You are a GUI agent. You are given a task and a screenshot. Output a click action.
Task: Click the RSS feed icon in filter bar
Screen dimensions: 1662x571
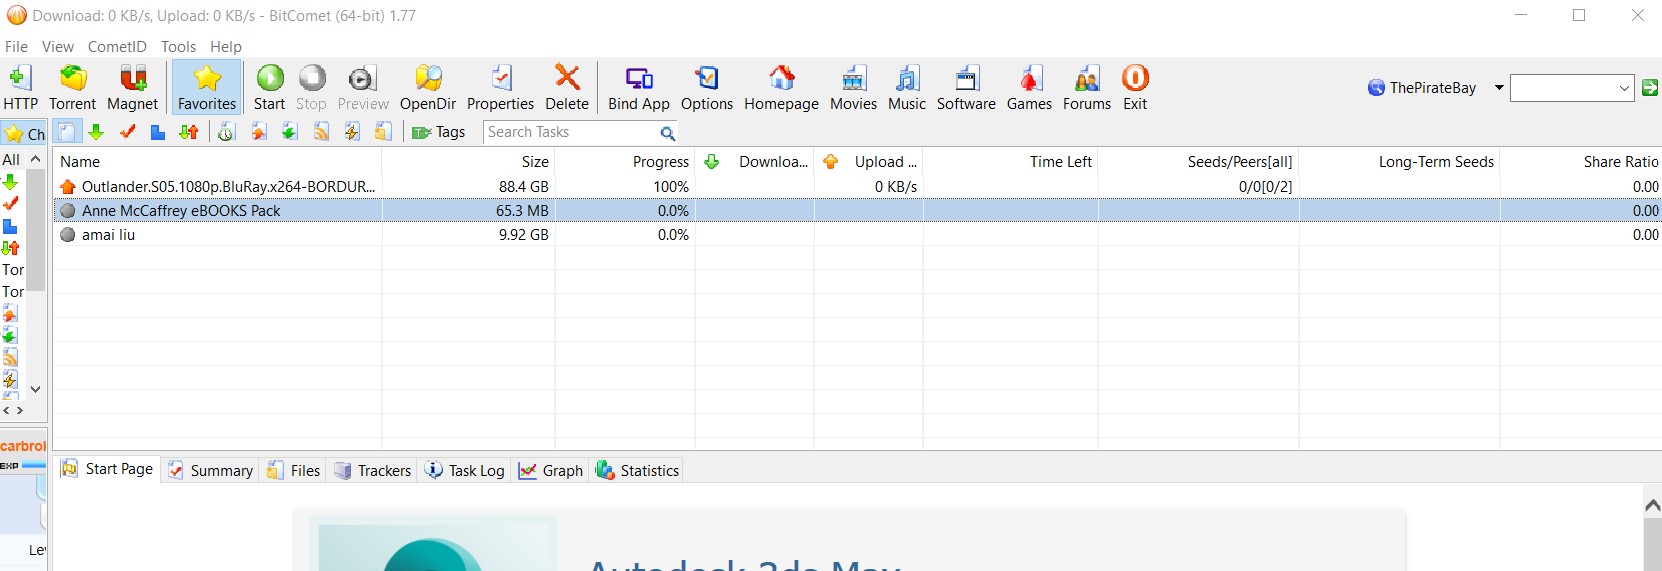[x=321, y=132]
